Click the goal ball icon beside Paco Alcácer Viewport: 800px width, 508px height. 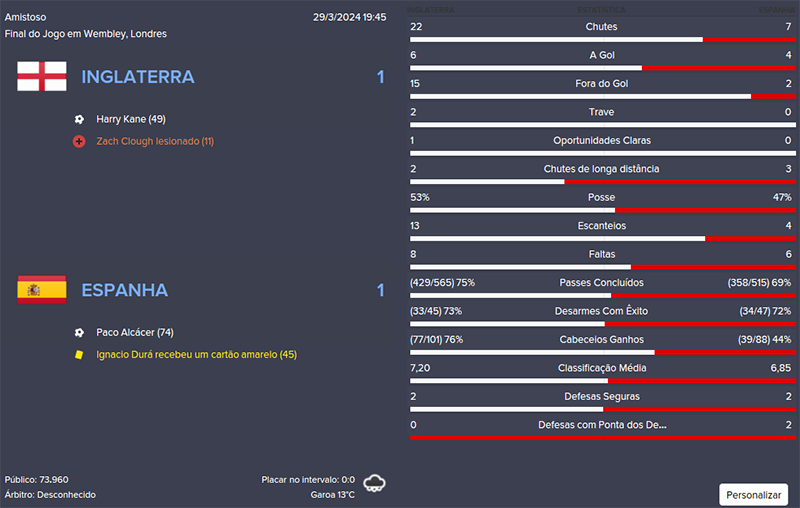coord(79,332)
